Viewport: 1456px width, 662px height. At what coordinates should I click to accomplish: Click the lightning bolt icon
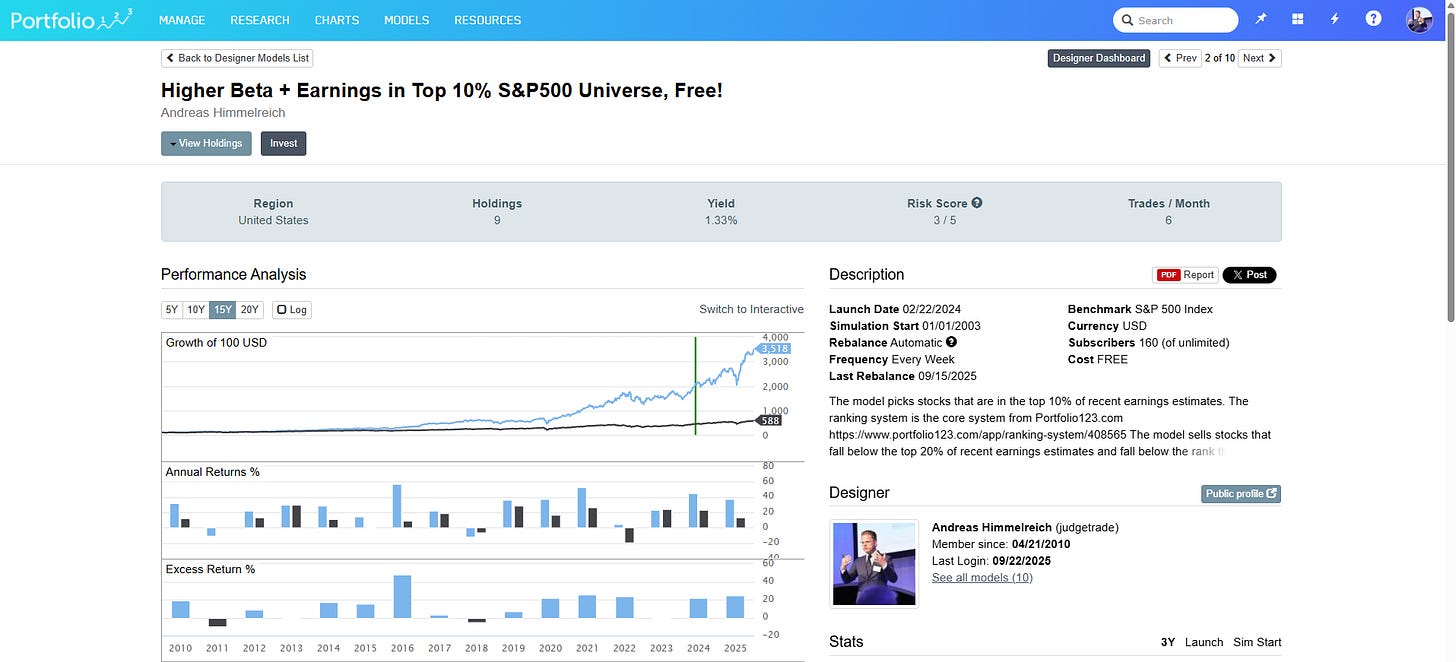click(1335, 20)
